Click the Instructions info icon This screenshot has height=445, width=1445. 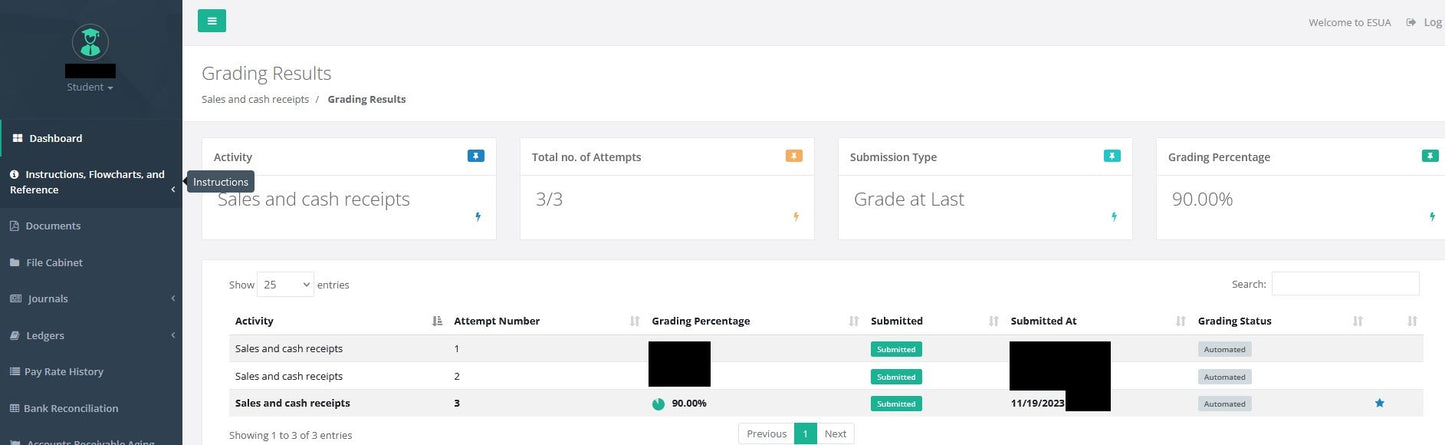click(x=15, y=174)
